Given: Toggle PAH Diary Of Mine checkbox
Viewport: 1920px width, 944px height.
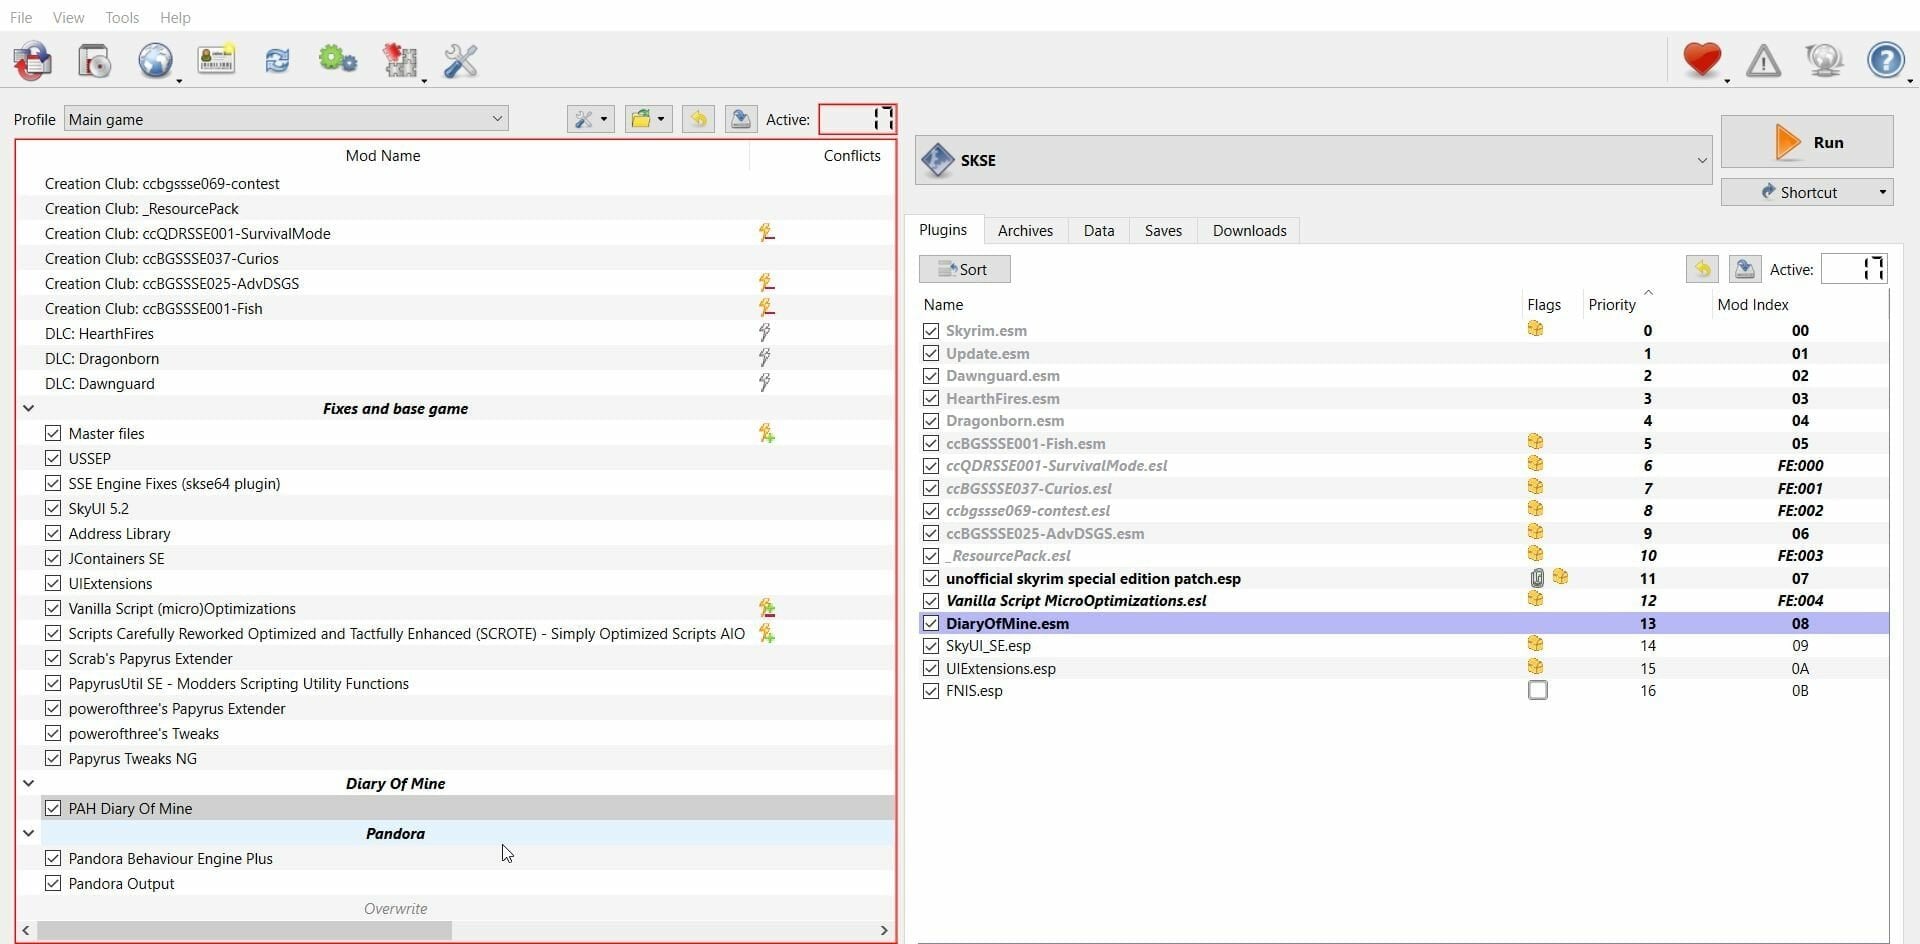Looking at the screenshot, I should [53, 808].
